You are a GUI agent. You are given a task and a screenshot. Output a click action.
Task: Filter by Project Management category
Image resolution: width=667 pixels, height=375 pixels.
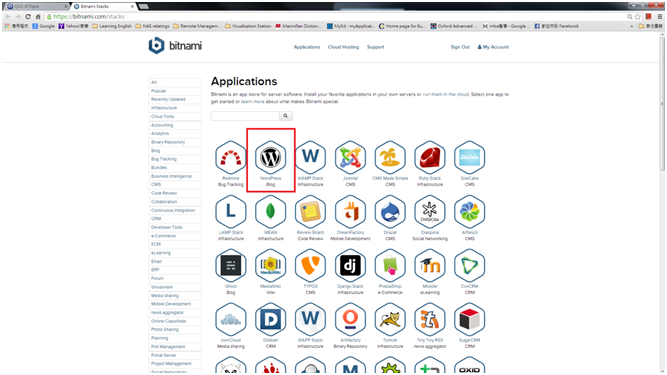pyautogui.click(x=175, y=364)
